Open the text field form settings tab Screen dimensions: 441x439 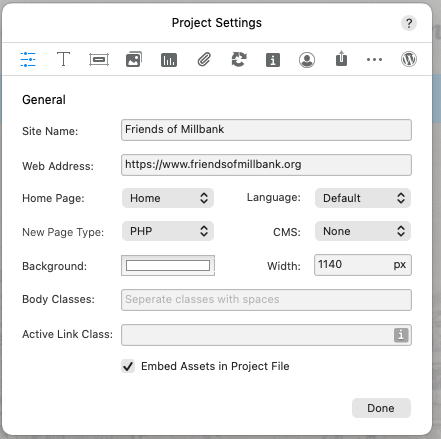[99, 60]
